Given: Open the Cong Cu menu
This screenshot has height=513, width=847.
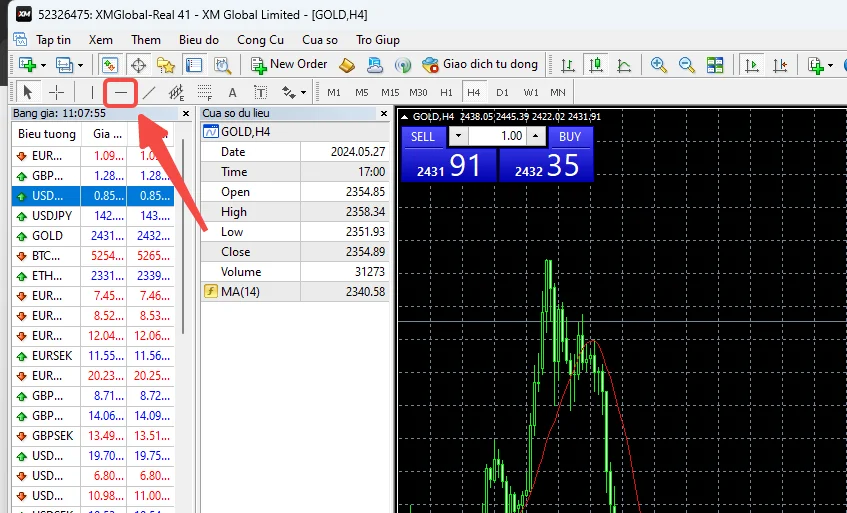Looking at the screenshot, I should (260, 40).
